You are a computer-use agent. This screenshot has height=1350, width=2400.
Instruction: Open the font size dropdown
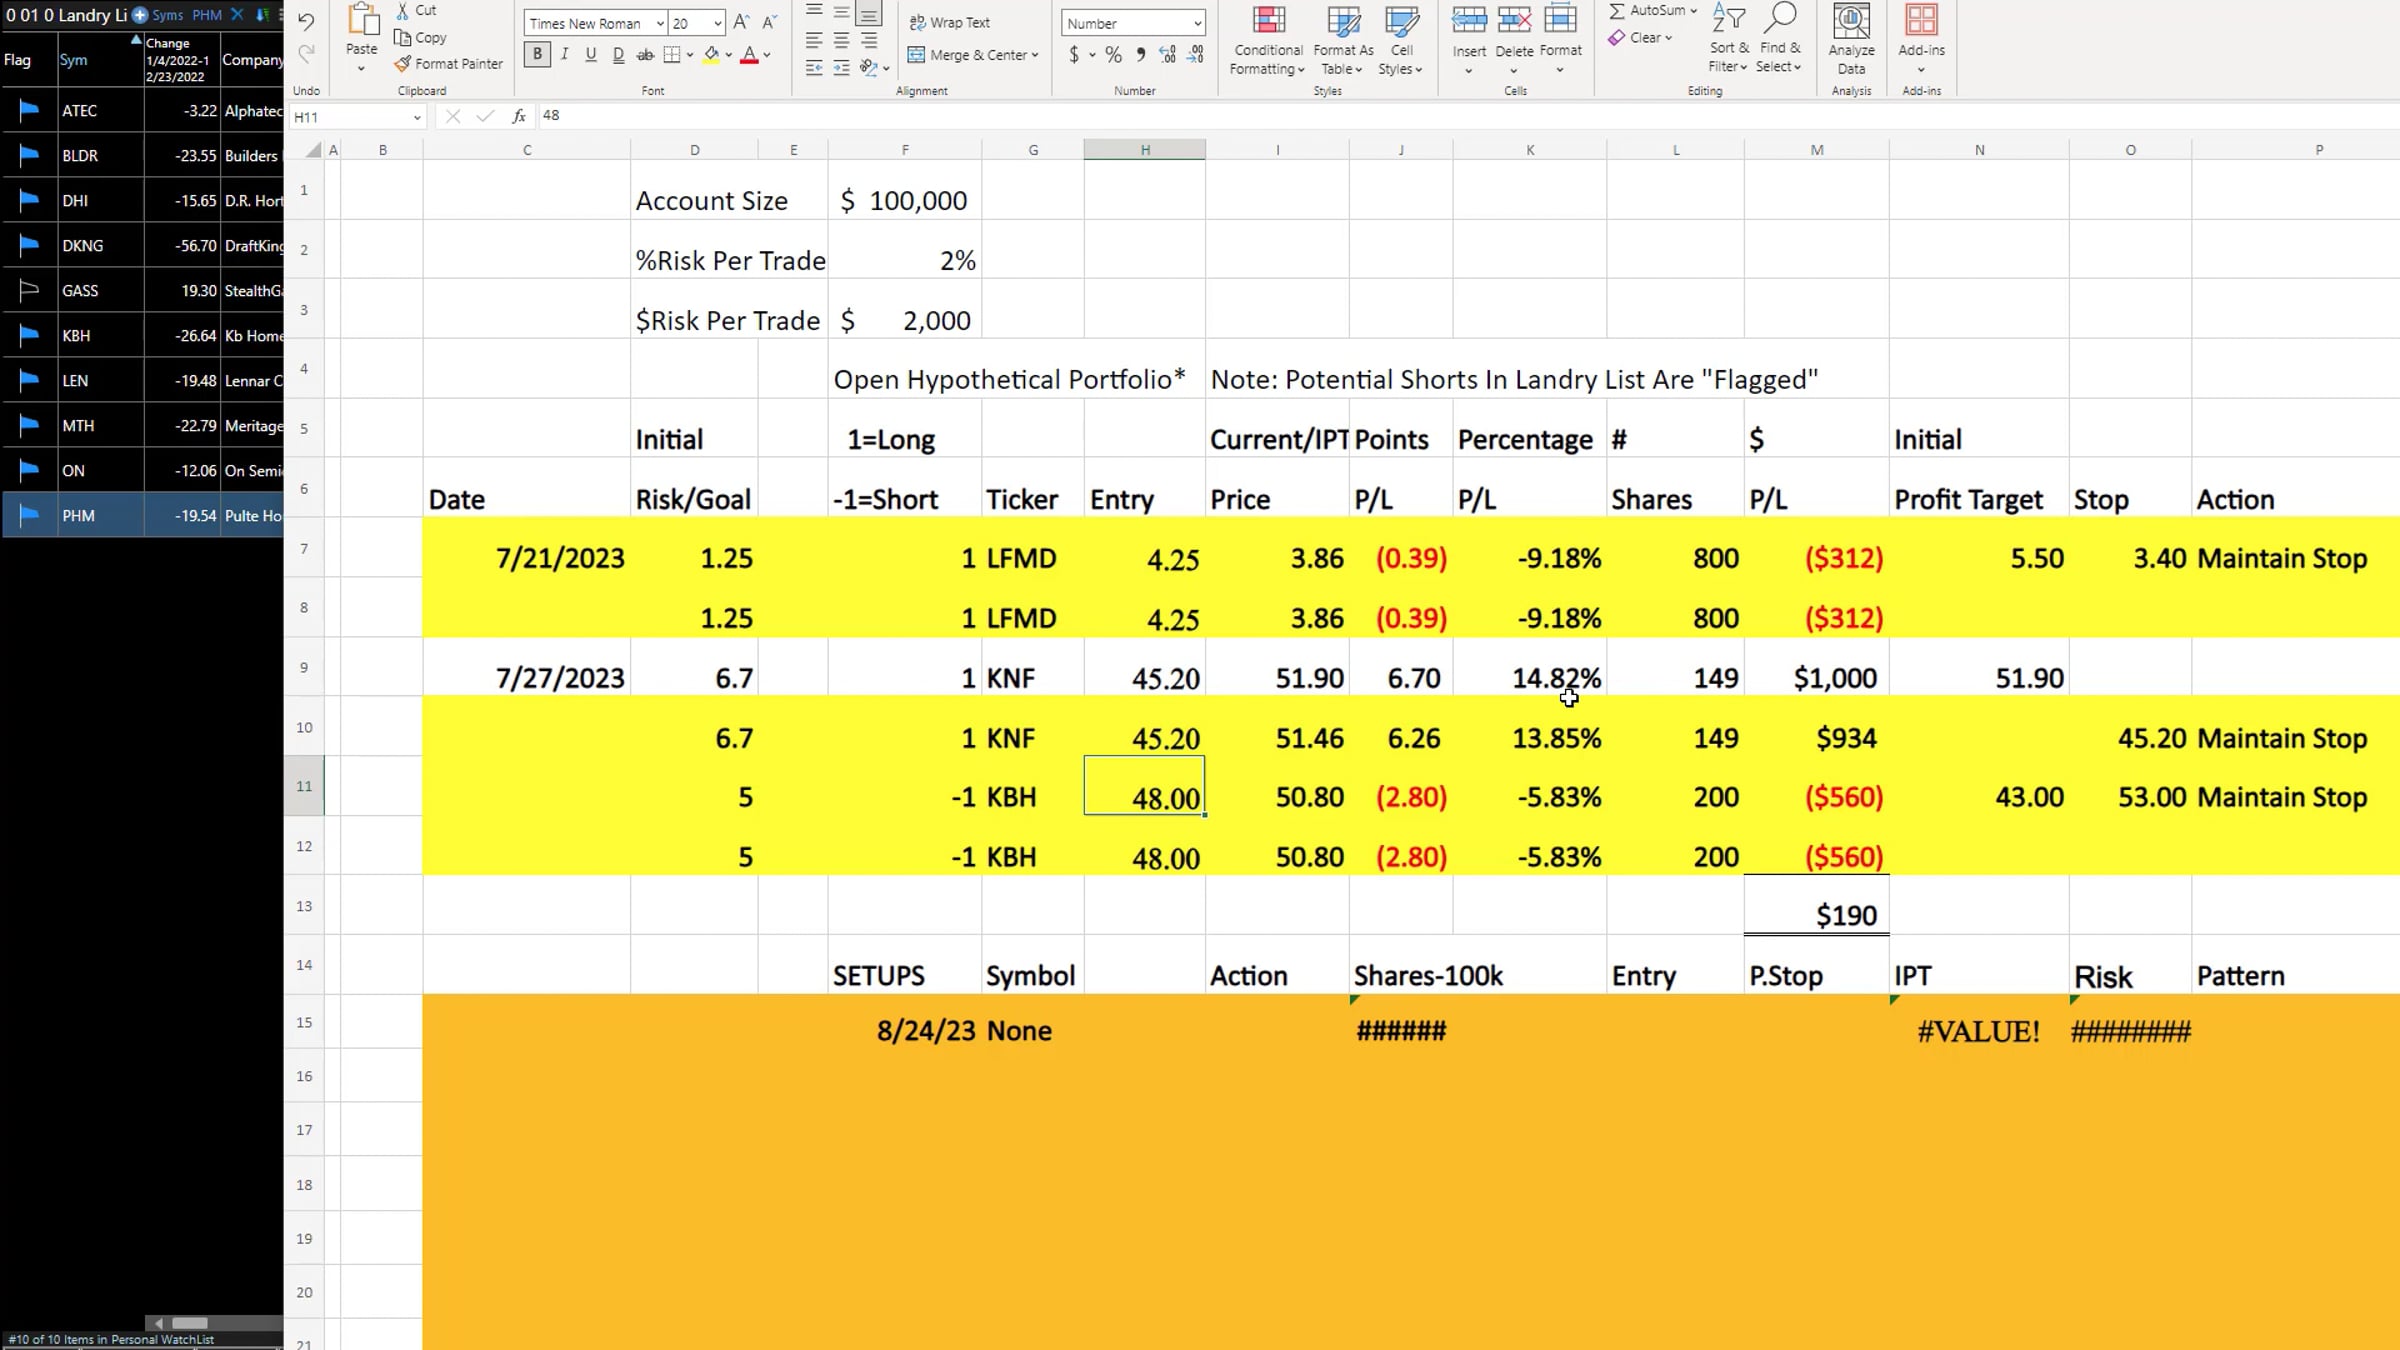coord(718,23)
